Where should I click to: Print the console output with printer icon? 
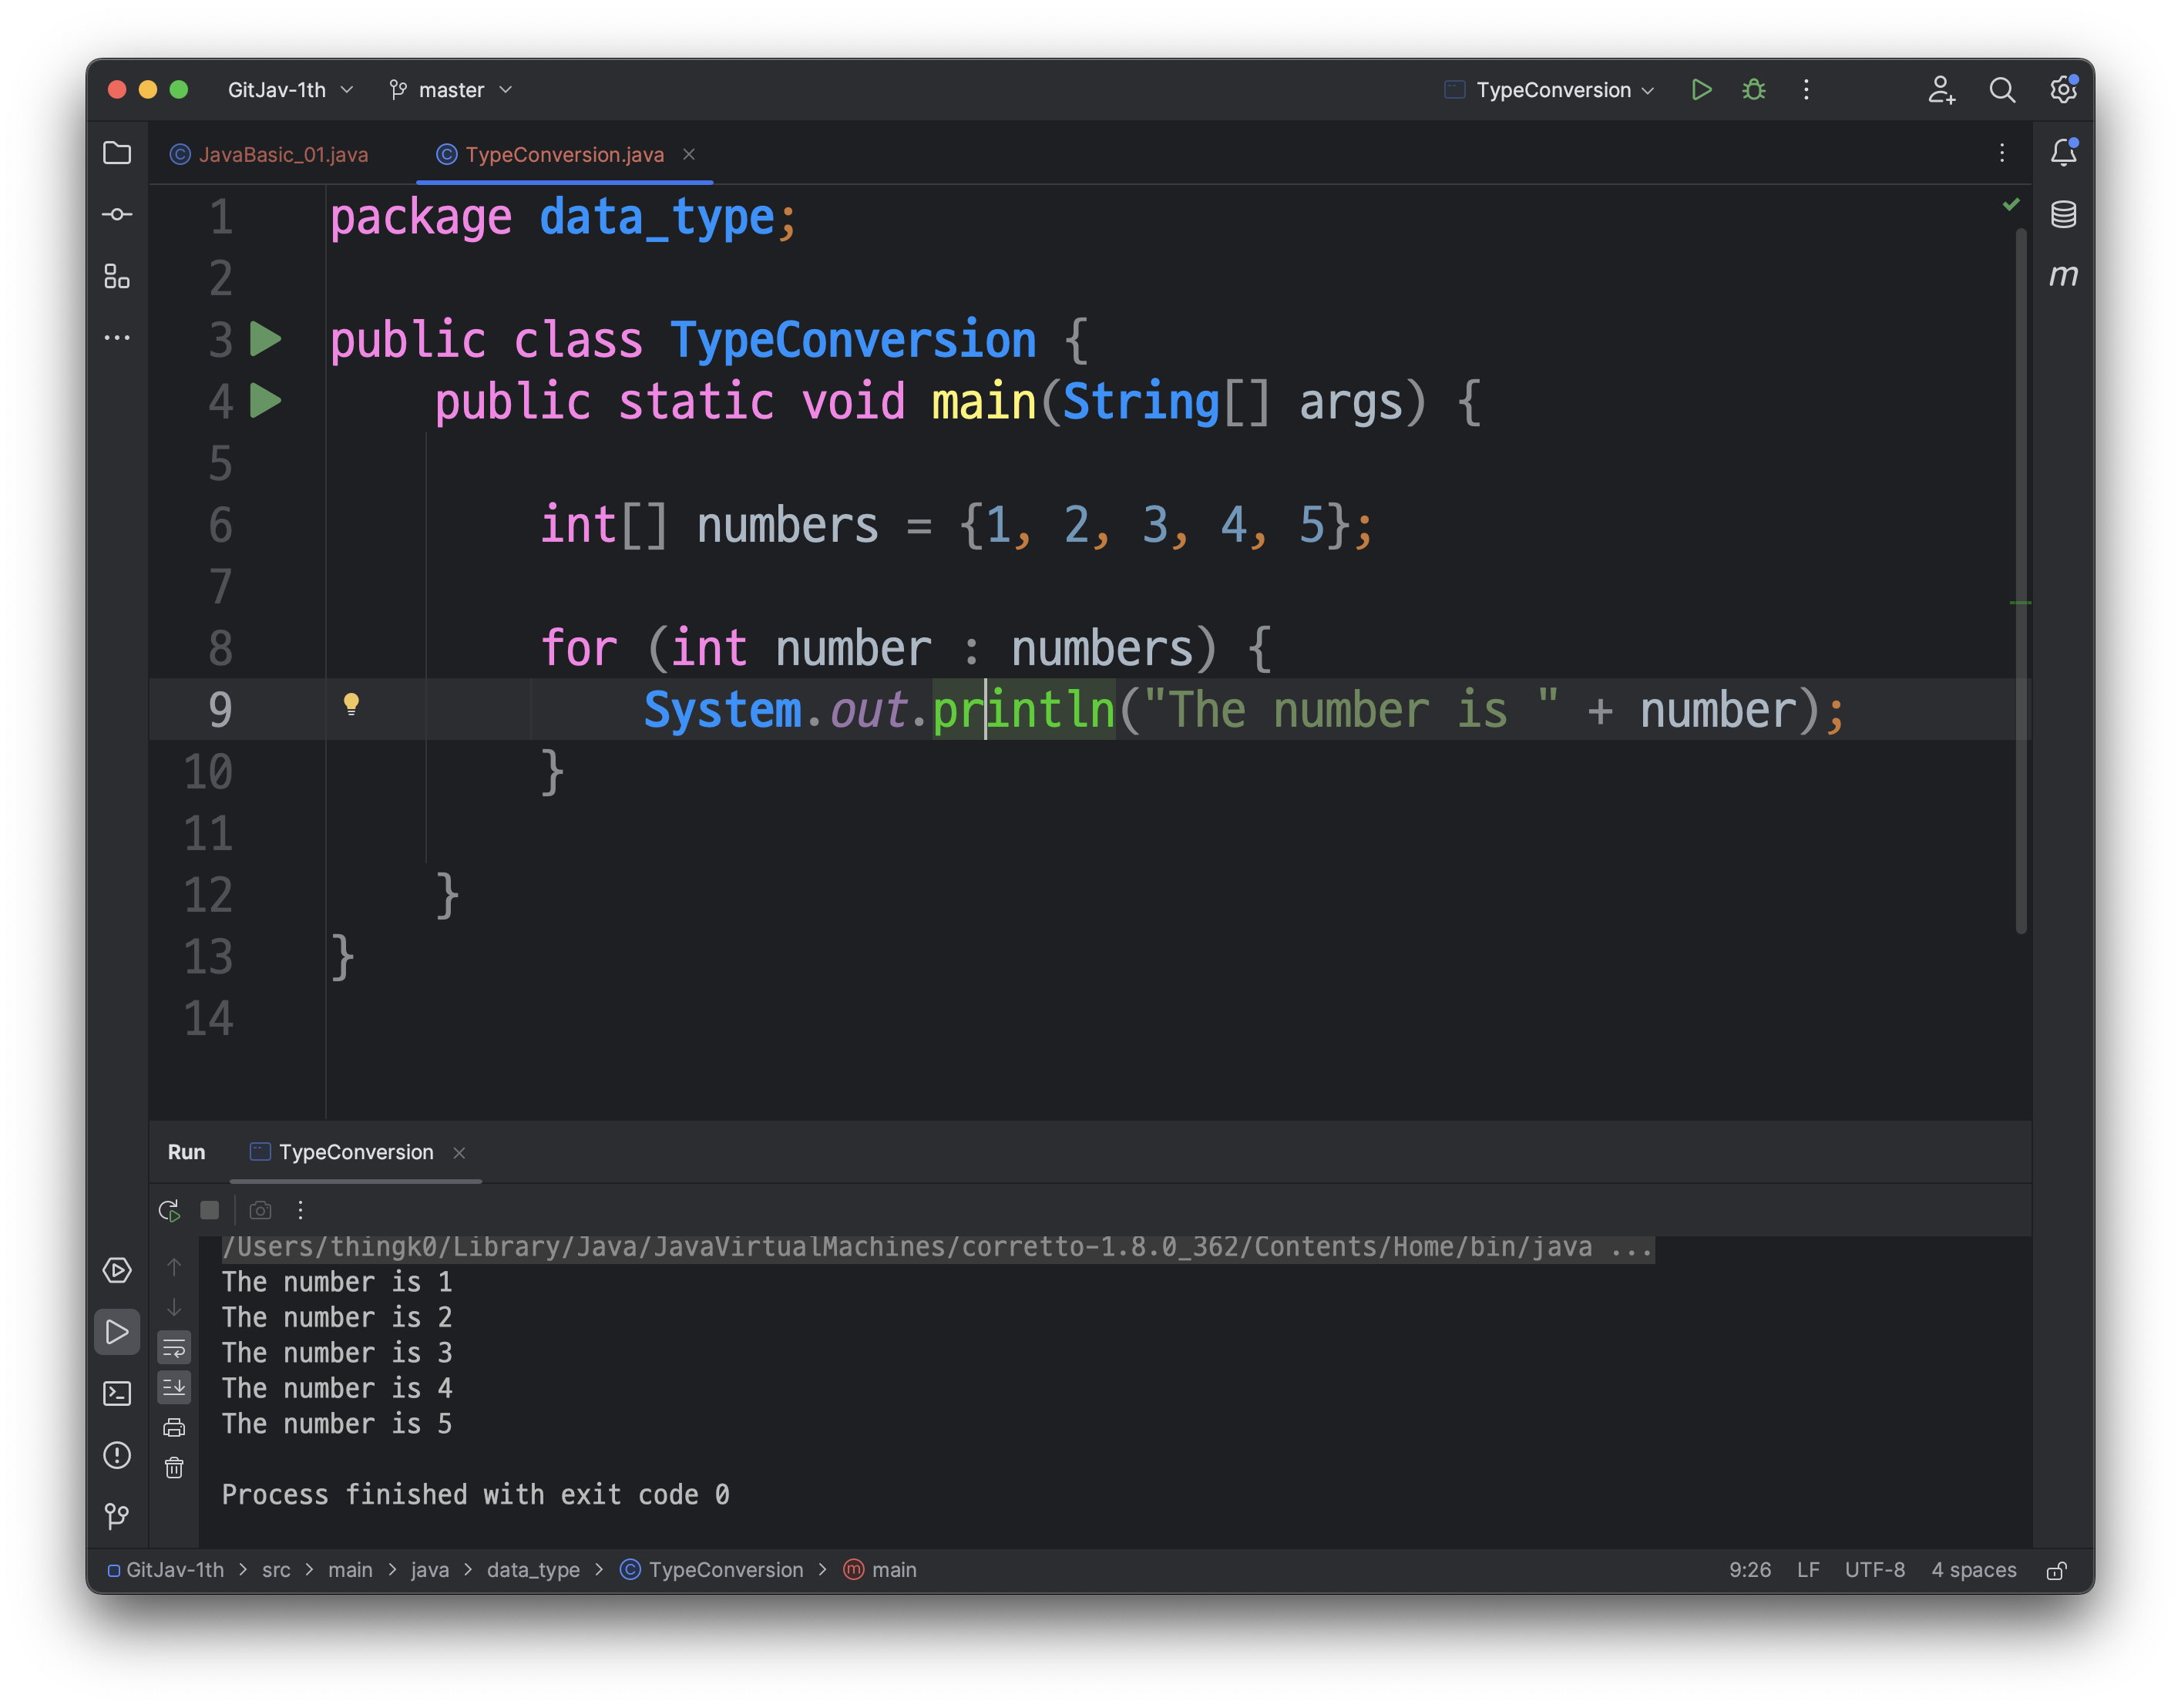pyautogui.click(x=174, y=1427)
